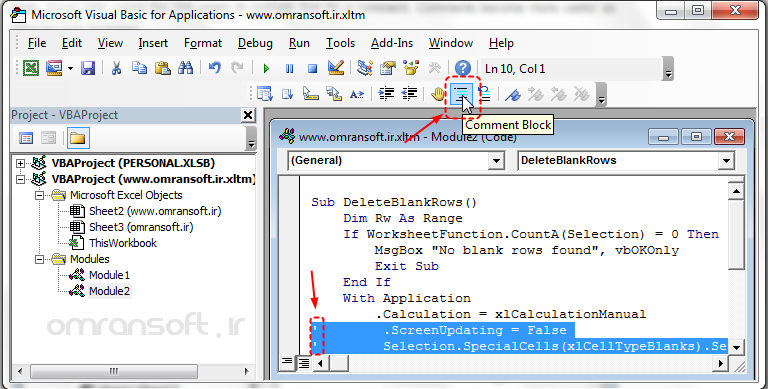Viewport: 768px width, 389px height.
Task: Click the View Microsoft Excel icon
Action: [x=31, y=68]
